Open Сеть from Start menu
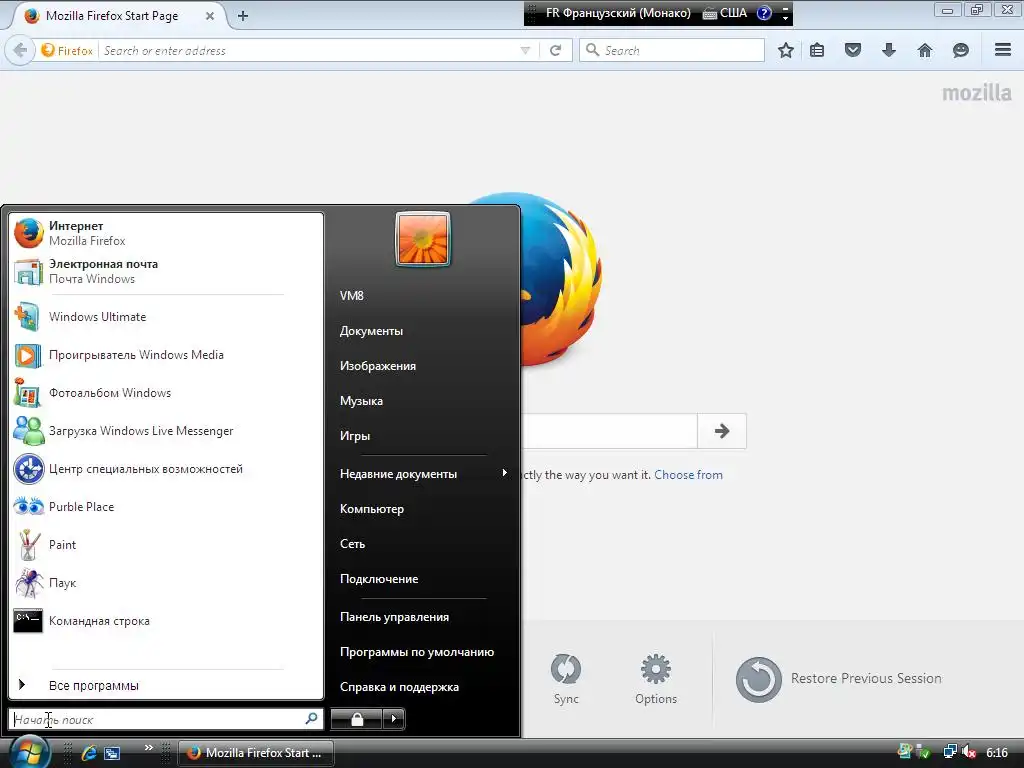The height and width of the screenshot is (768, 1024). [x=352, y=543]
